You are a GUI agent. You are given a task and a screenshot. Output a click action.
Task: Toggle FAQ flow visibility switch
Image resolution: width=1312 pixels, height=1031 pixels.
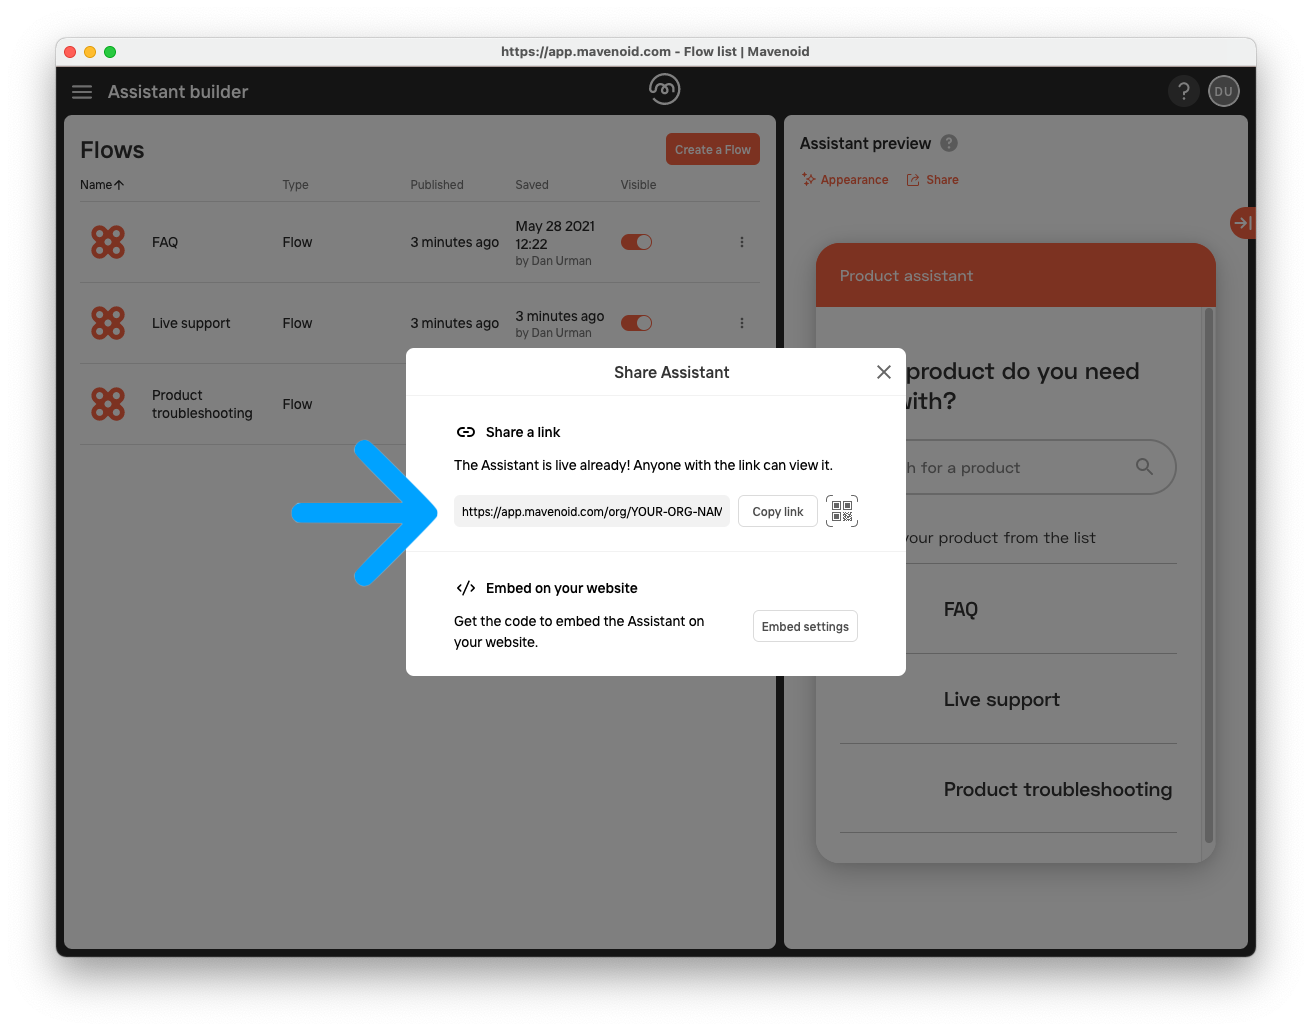(x=637, y=242)
